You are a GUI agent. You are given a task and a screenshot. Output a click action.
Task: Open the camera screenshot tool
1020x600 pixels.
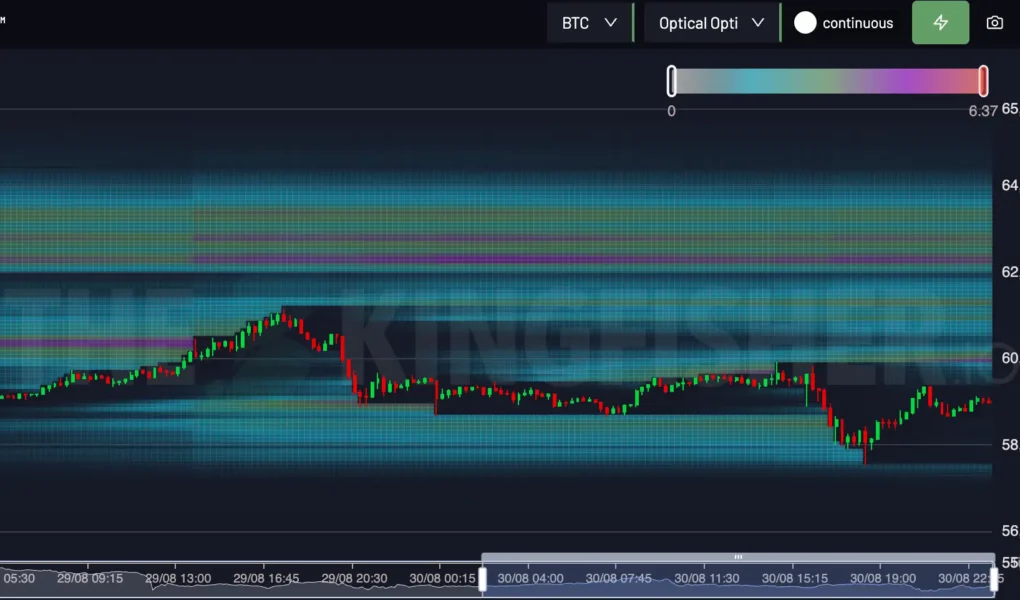995,22
